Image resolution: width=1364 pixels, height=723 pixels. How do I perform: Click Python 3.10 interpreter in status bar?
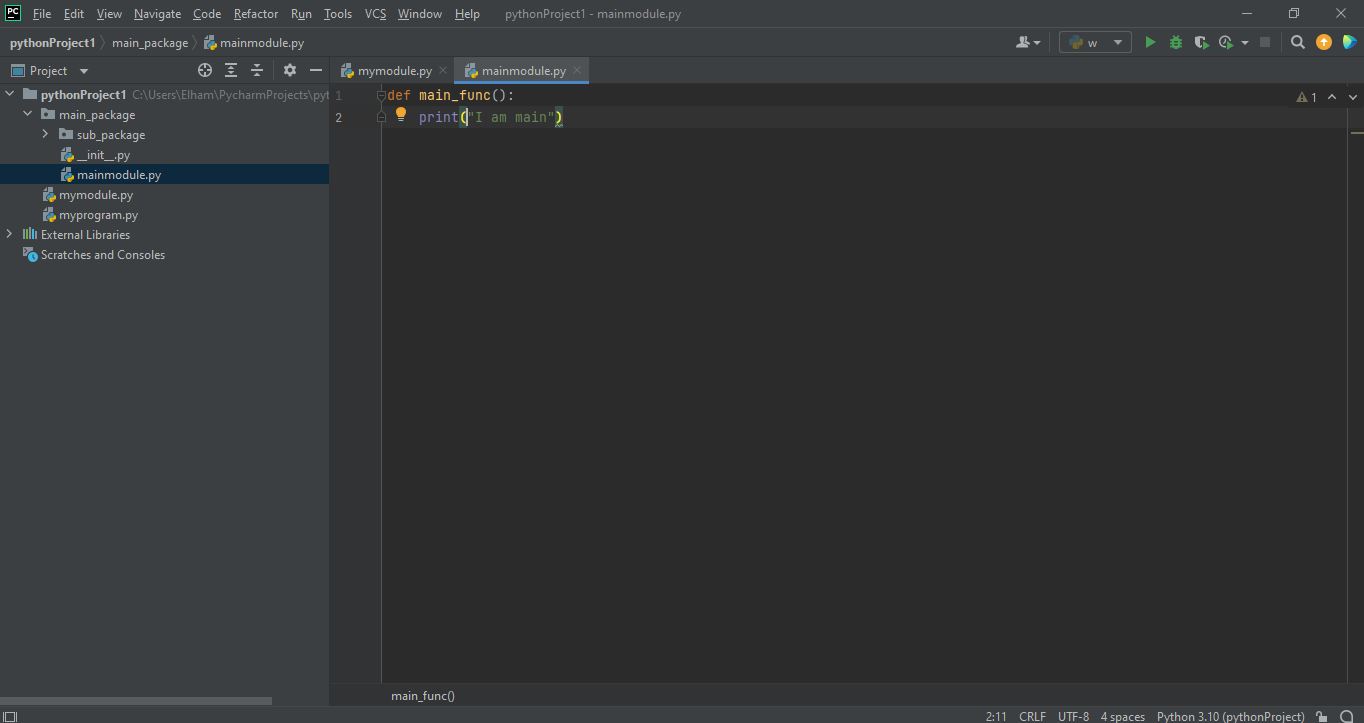(x=1230, y=716)
